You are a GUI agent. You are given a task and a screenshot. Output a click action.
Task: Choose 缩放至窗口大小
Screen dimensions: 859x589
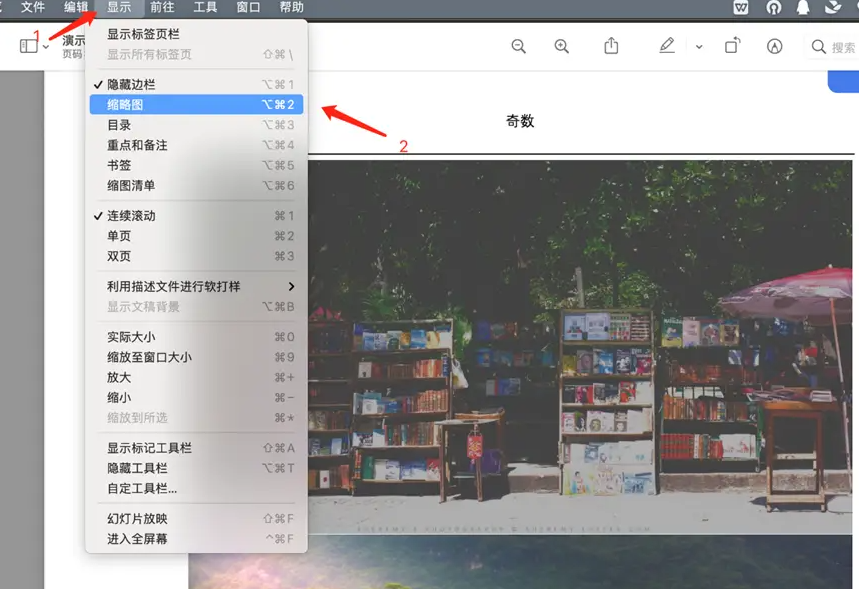point(196,357)
